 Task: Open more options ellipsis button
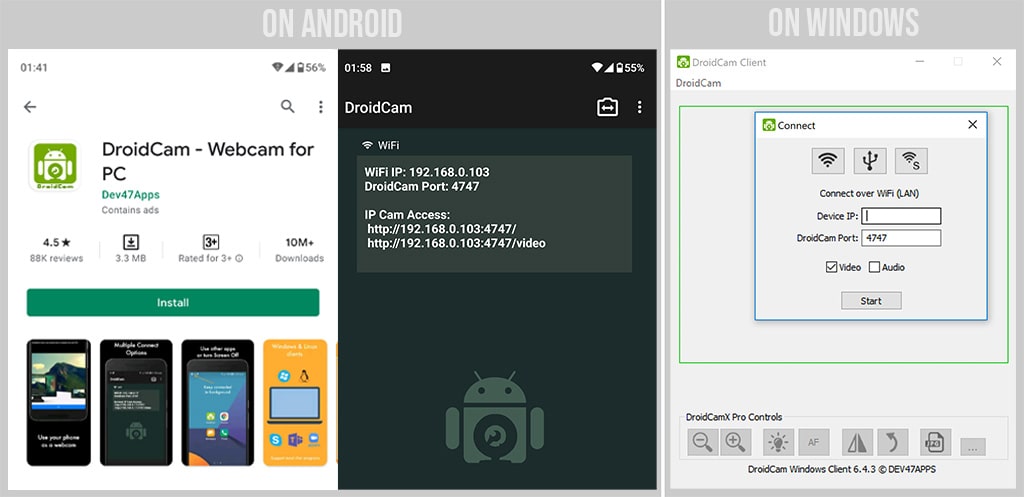[x=973, y=447]
